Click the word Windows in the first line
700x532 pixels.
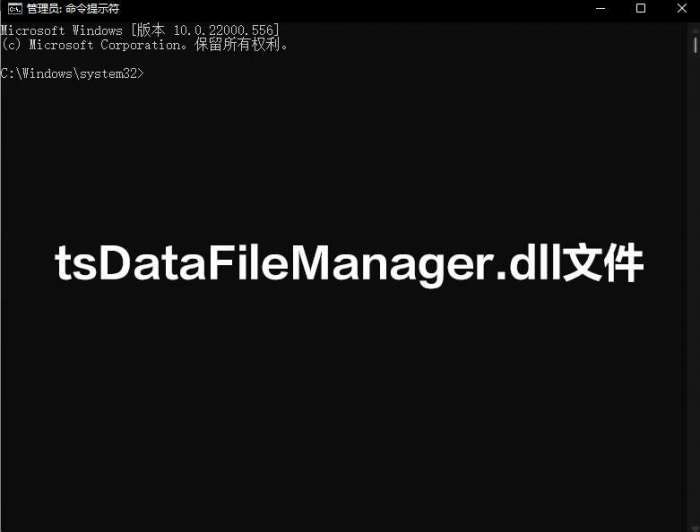pyautogui.click(x=97, y=30)
